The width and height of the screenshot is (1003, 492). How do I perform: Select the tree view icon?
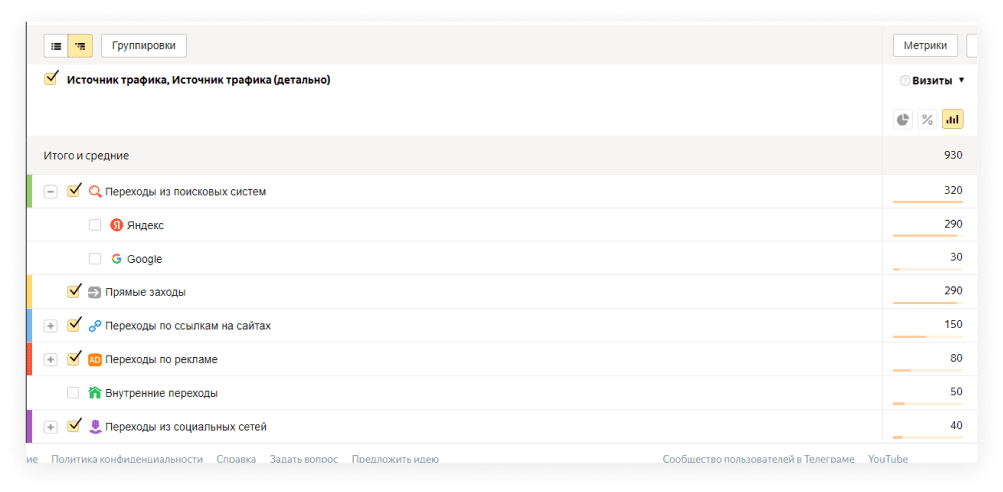pos(80,46)
